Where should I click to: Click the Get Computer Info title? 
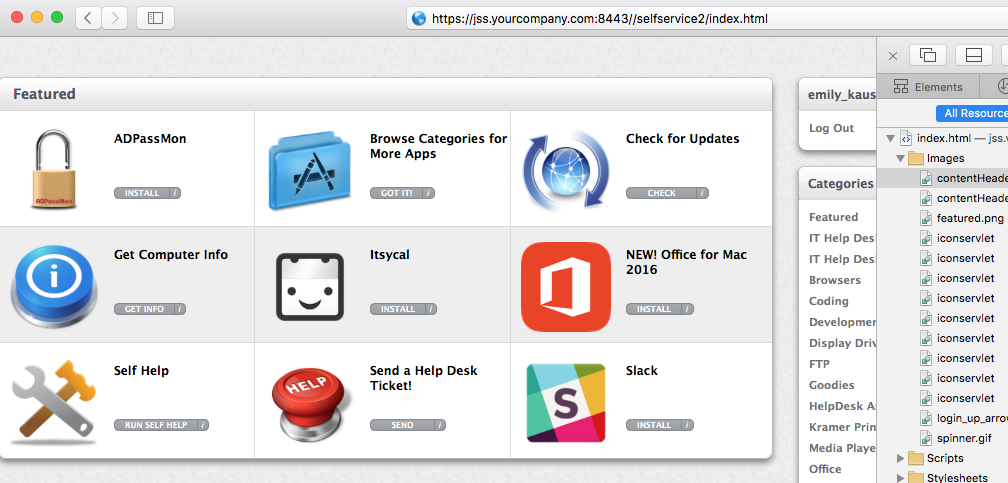[x=171, y=255]
